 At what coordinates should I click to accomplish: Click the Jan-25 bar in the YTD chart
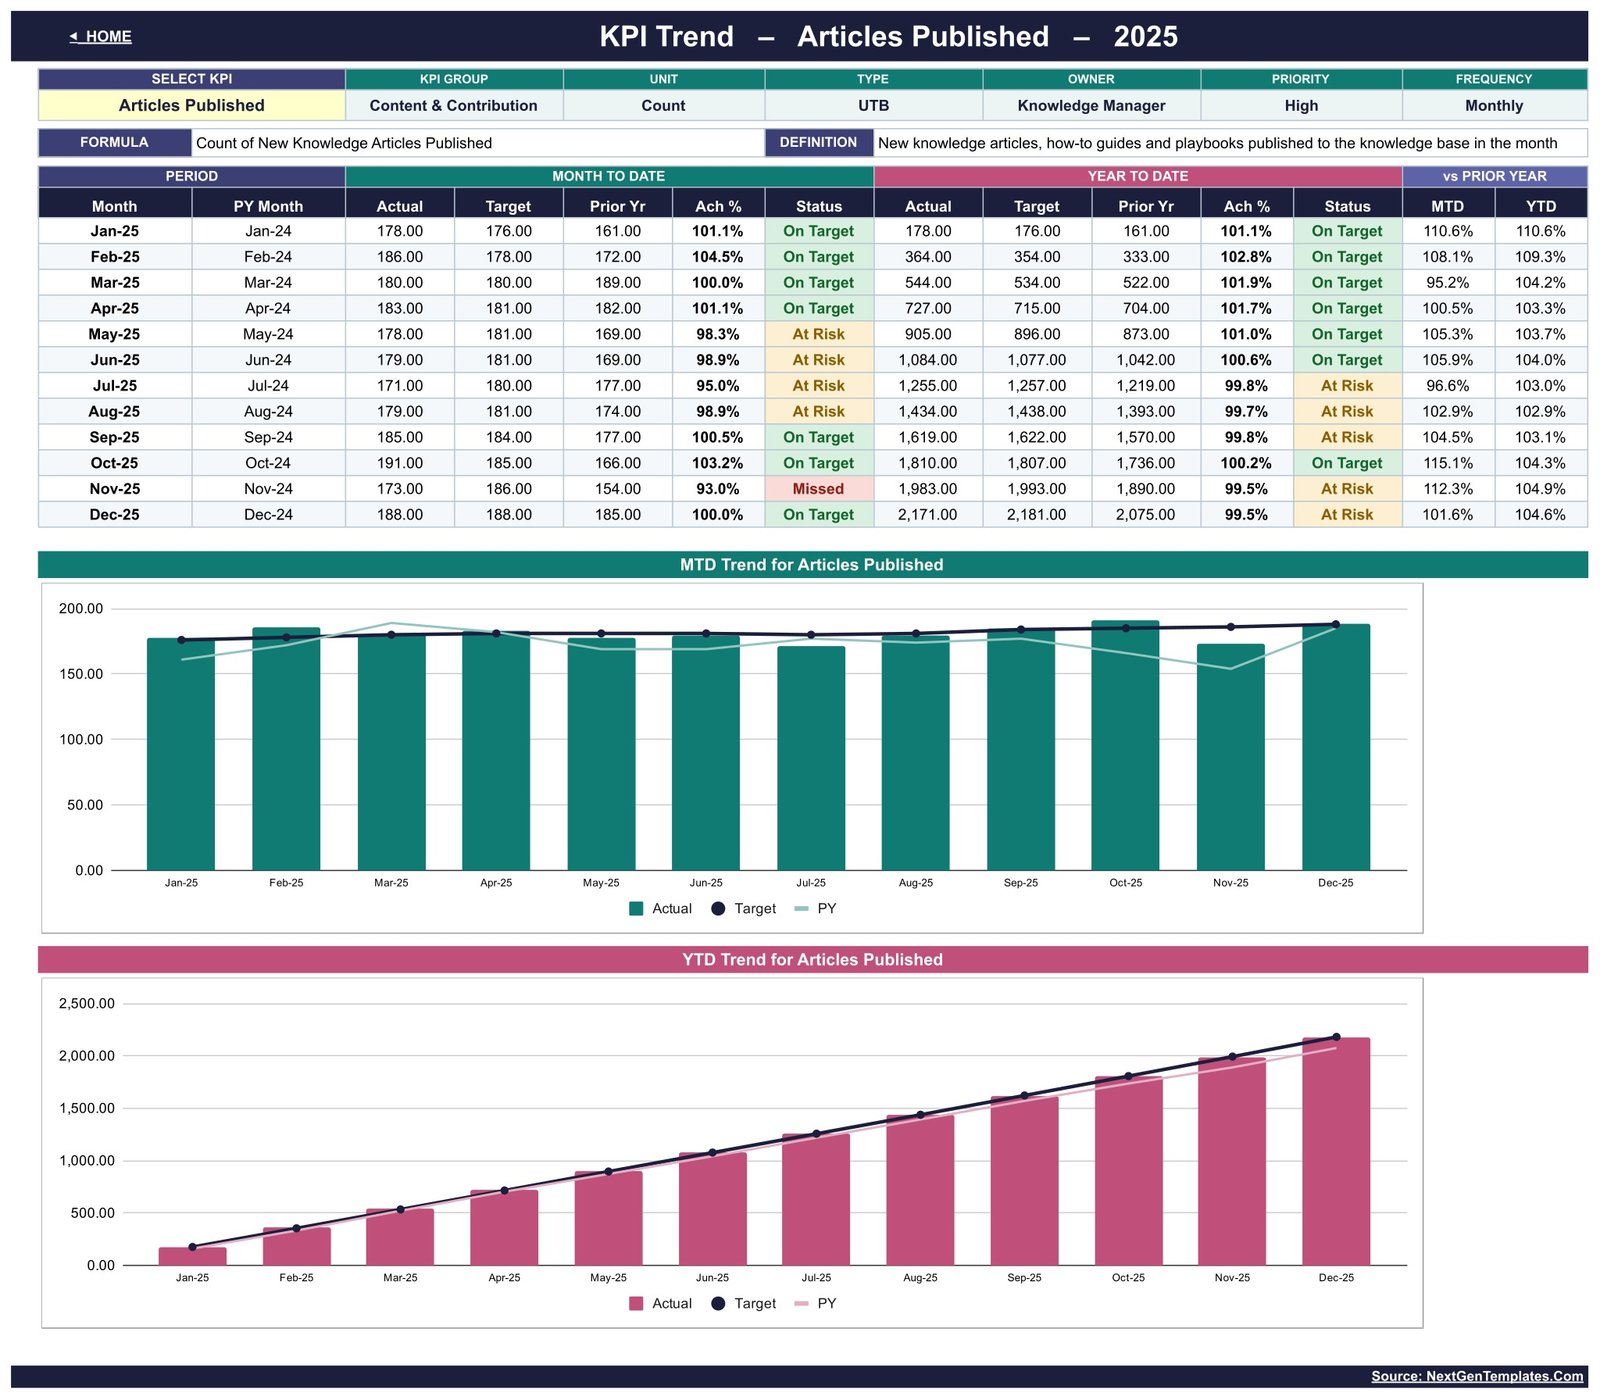coord(192,1257)
